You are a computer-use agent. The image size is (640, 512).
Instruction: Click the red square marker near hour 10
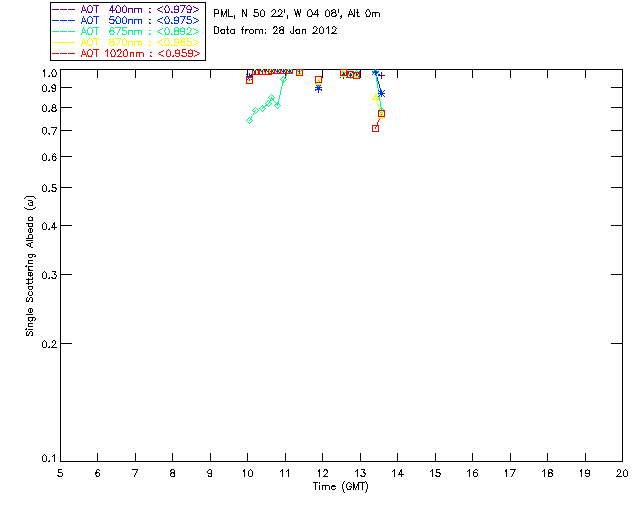point(249,81)
